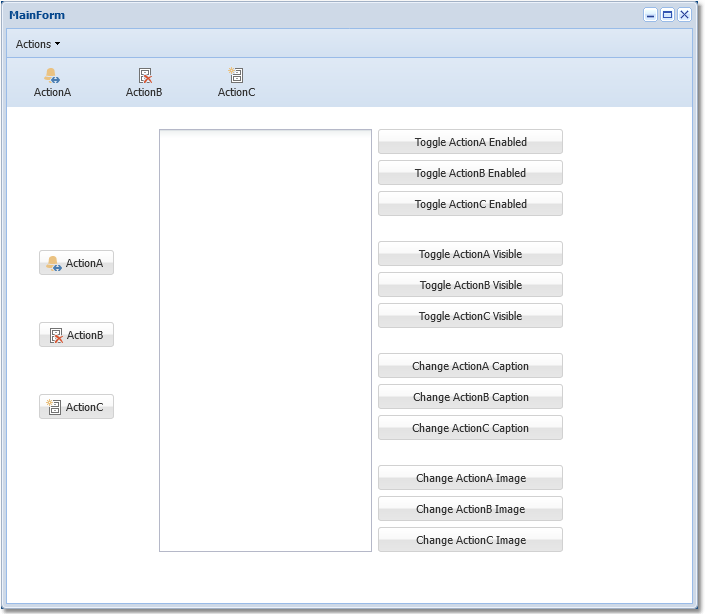Click the ActionC icon in the toolbar
Viewport: 705px width, 616px height.
pos(236,76)
